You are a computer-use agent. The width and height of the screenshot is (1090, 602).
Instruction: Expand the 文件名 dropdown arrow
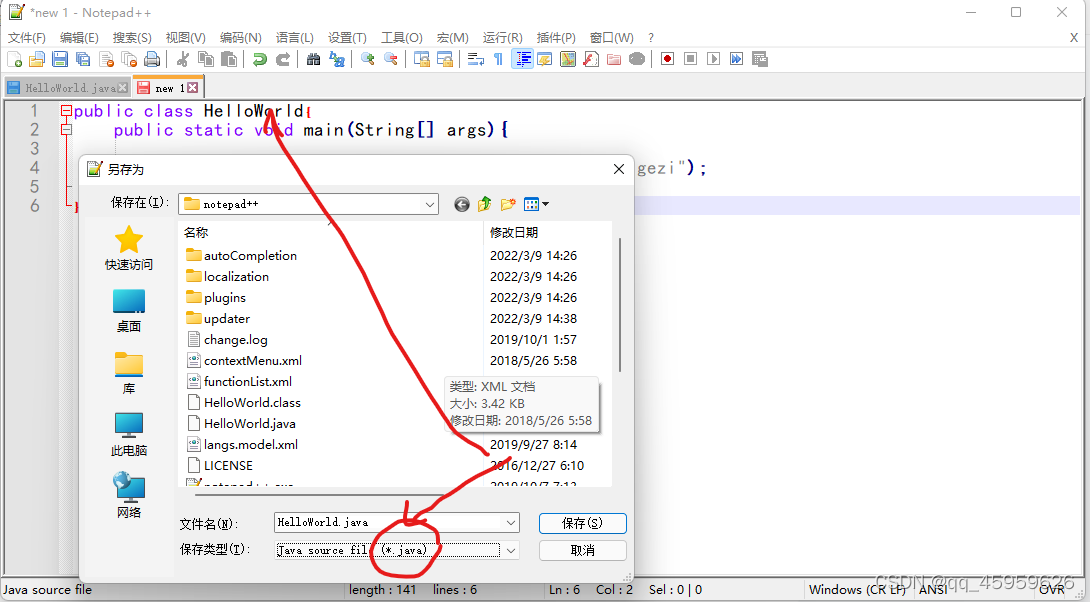(511, 523)
